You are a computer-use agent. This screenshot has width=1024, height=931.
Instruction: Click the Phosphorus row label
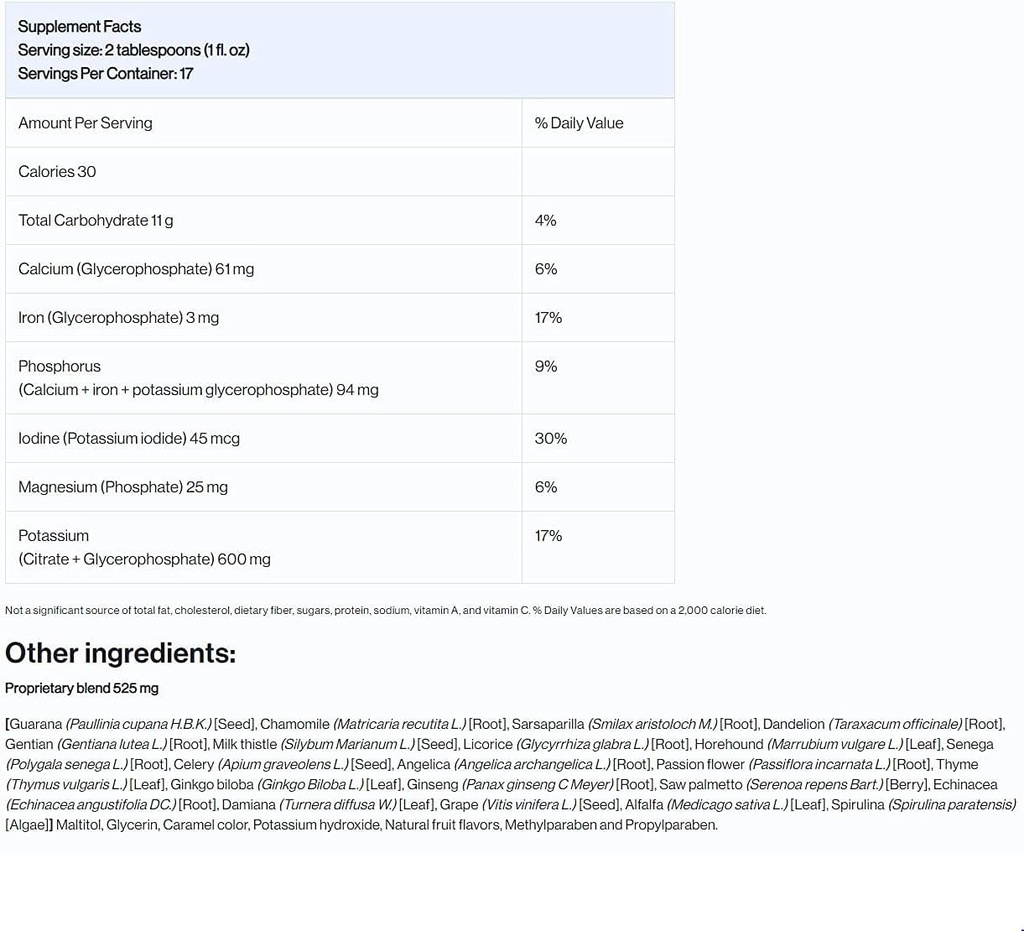[x=60, y=366]
